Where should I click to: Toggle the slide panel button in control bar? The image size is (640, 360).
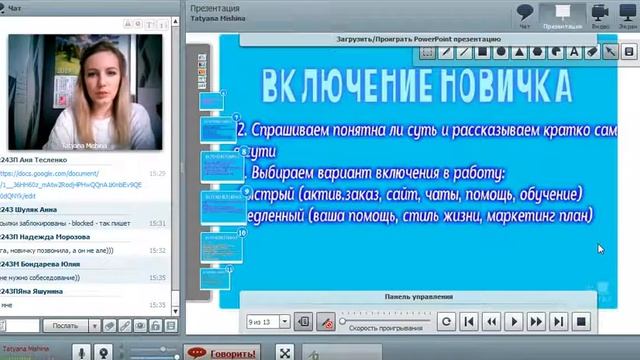click(x=303, y=322)
